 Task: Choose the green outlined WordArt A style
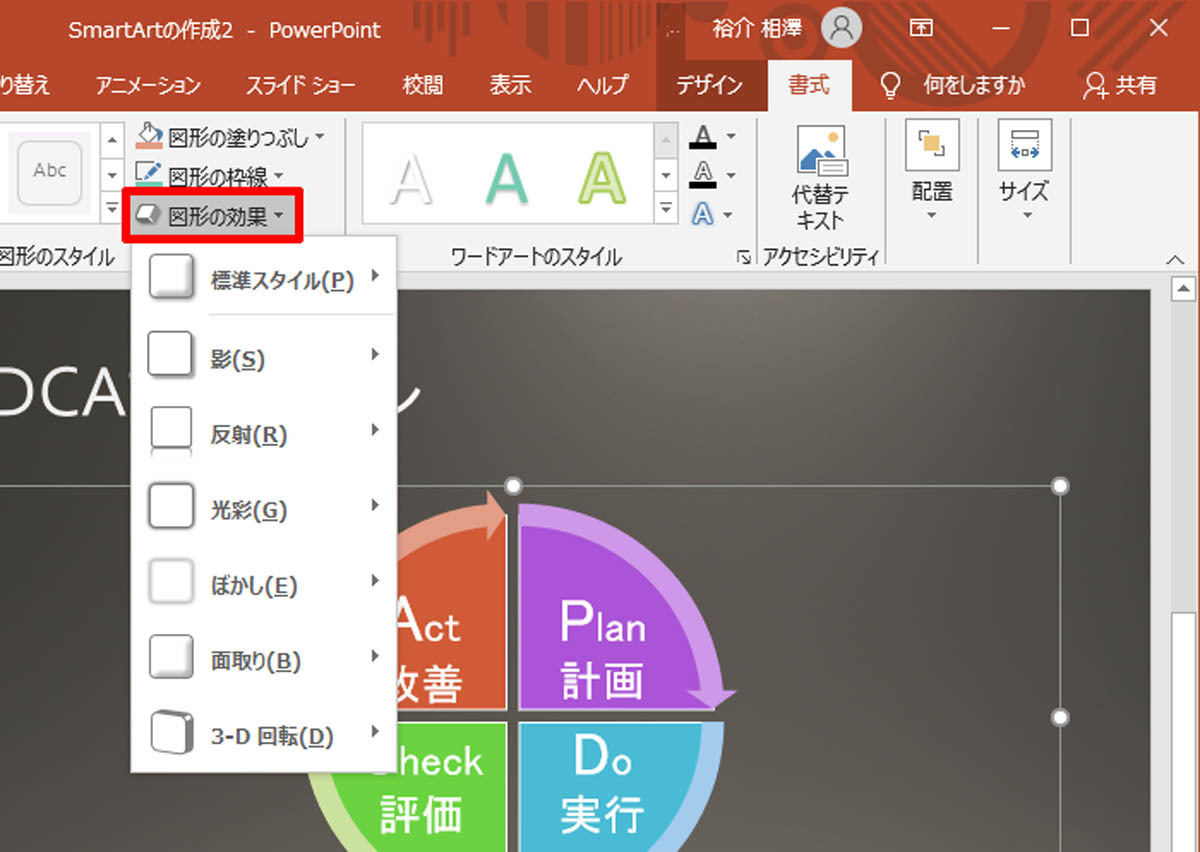click(x=601, y=178)
